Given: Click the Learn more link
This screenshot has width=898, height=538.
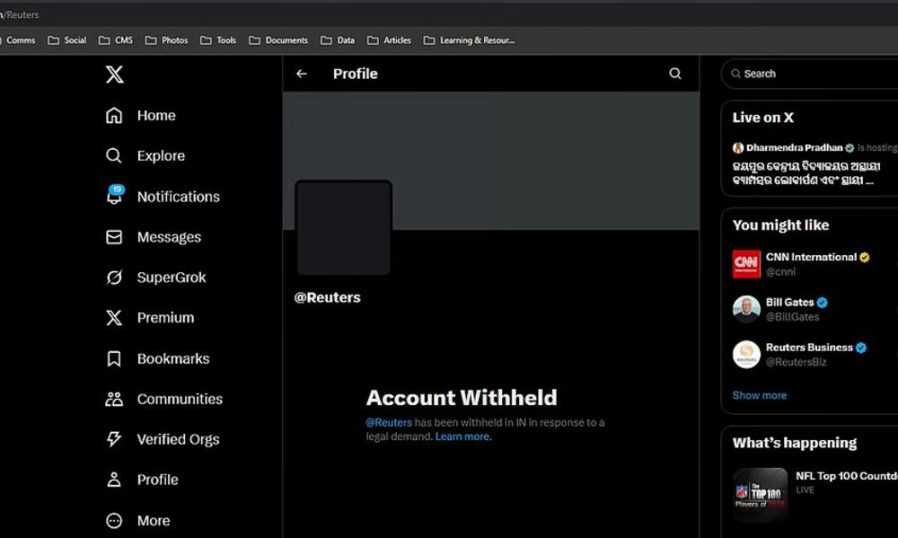Looking at the screenshot, I should [463, 437].
